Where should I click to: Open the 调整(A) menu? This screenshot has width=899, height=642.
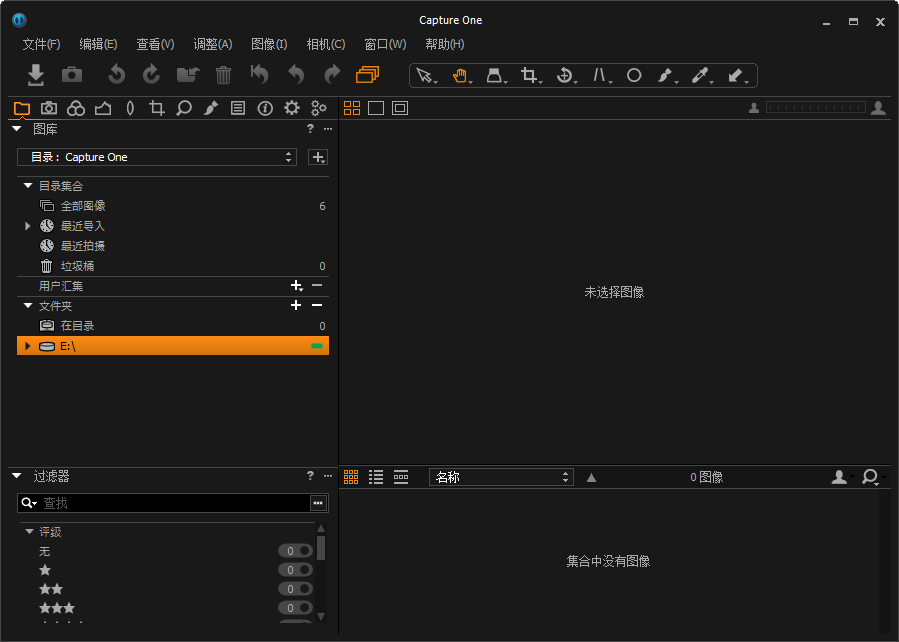click(x=212, y=44)
